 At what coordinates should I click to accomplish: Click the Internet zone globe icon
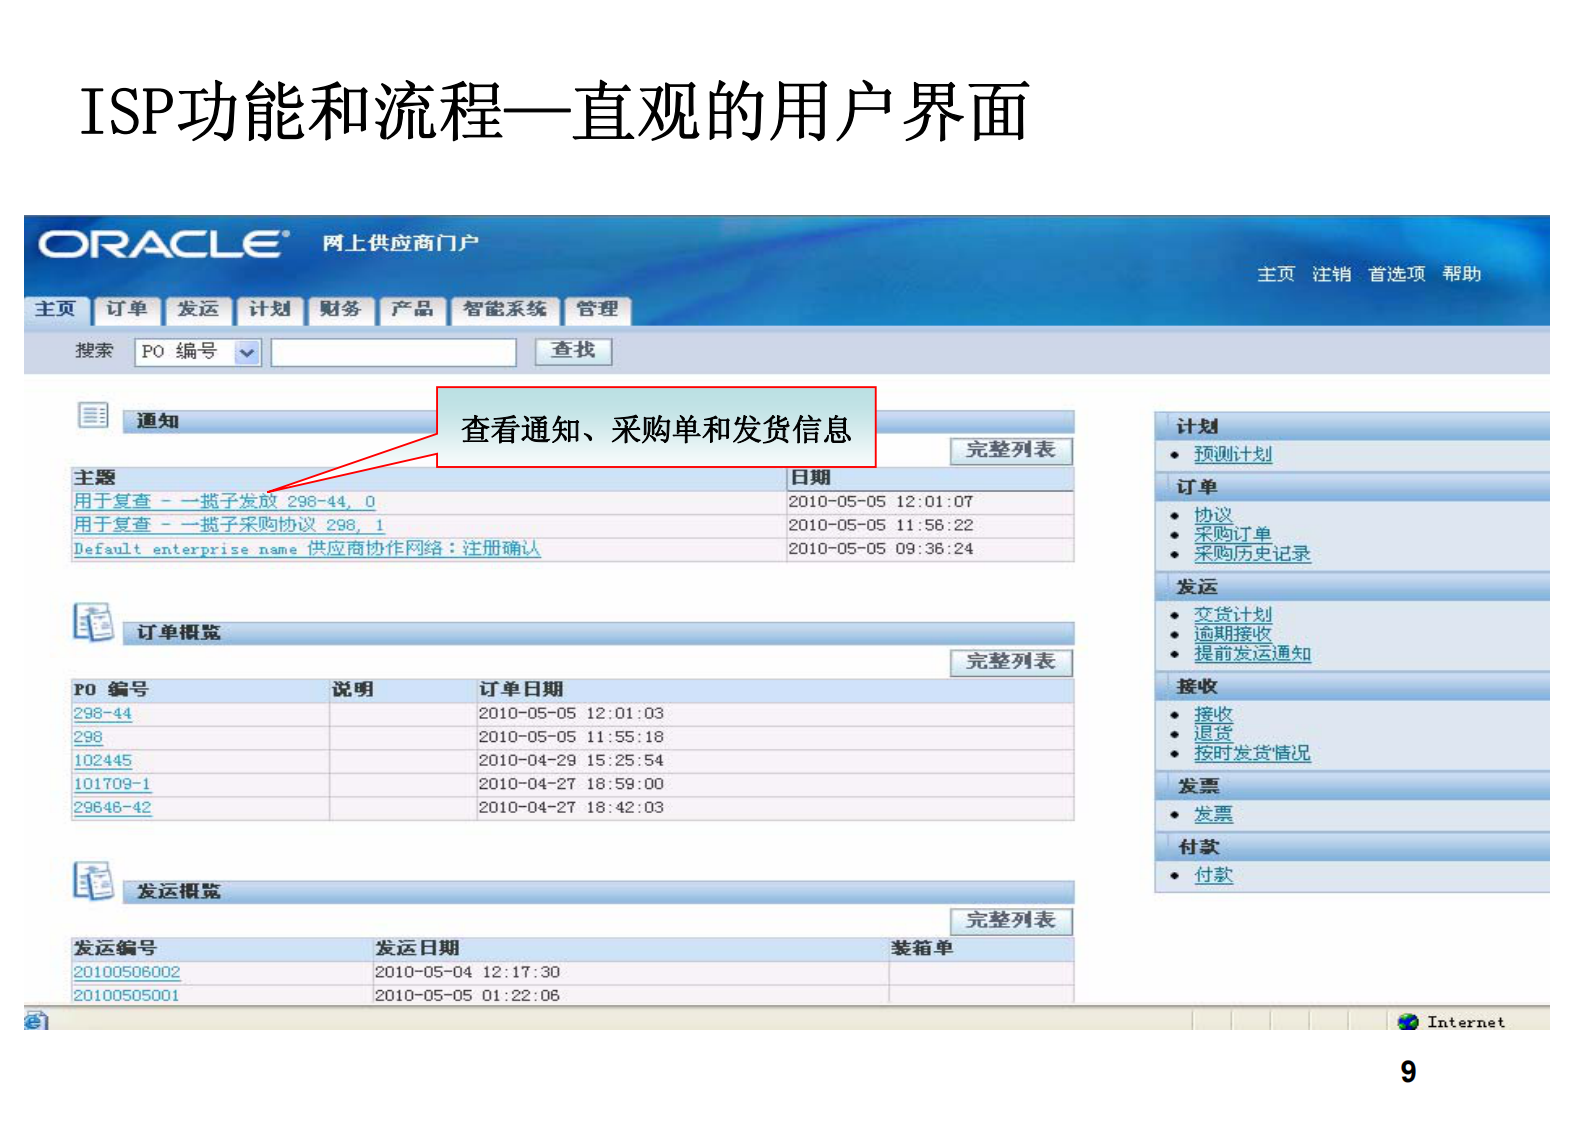point(1408,1021)
